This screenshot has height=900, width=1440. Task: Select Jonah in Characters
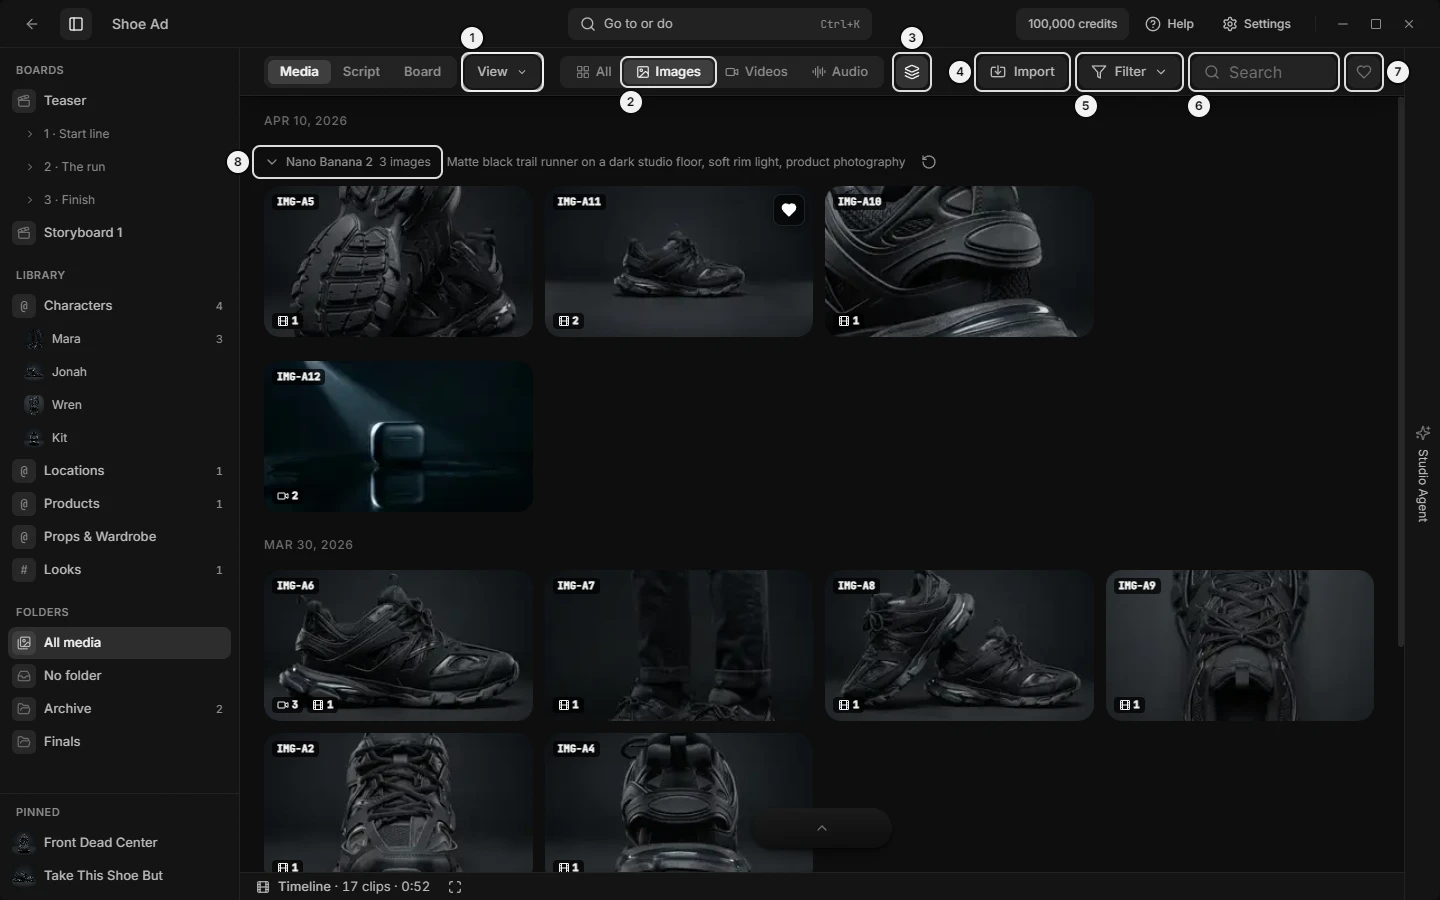(119, 372)
